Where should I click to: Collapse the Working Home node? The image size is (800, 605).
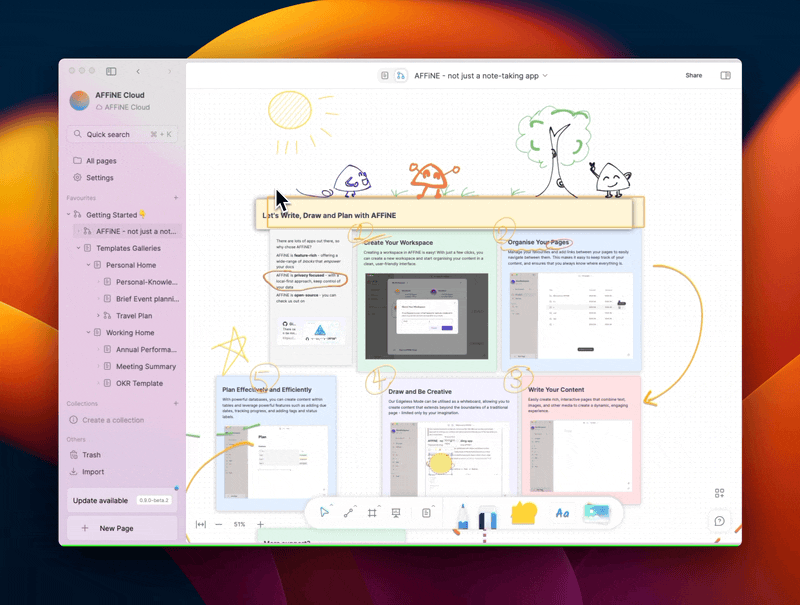pyautogui.click(x=88, y=332)
